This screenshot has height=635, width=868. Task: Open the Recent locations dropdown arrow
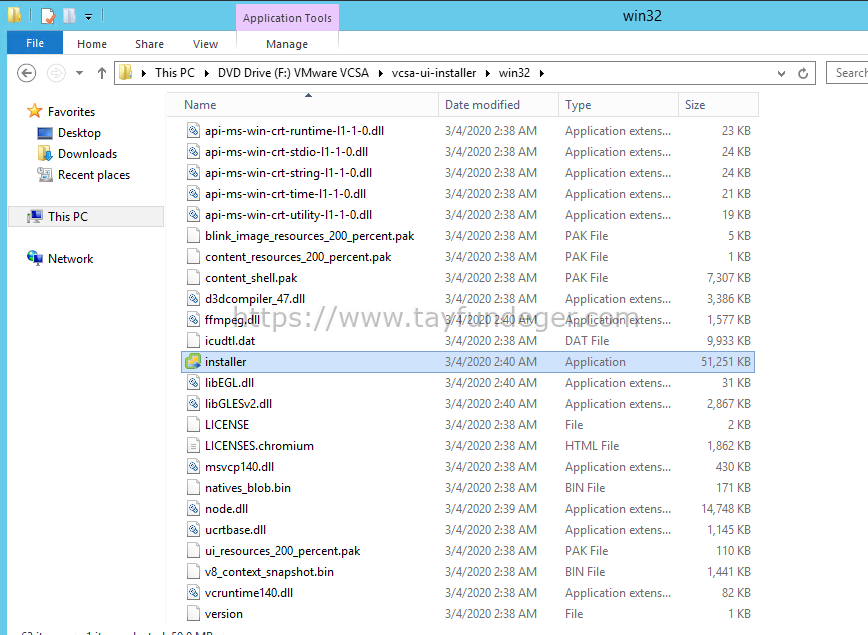(x=80, y=73)
